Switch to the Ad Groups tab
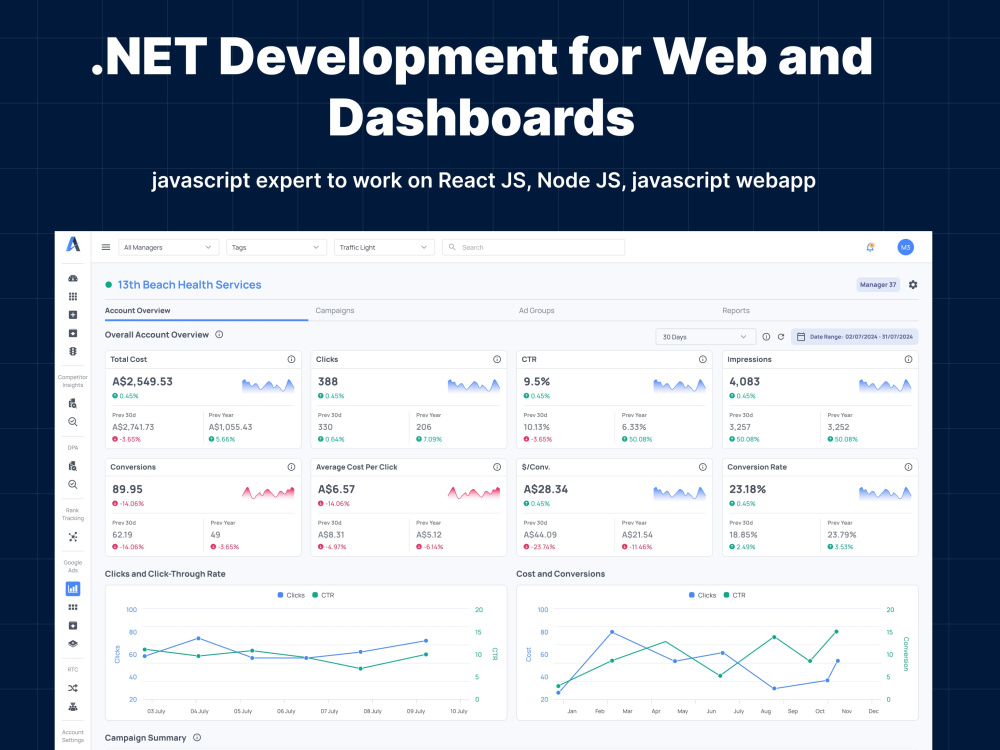Screen dimensions: 1000x750 click(x=536, y=311)
